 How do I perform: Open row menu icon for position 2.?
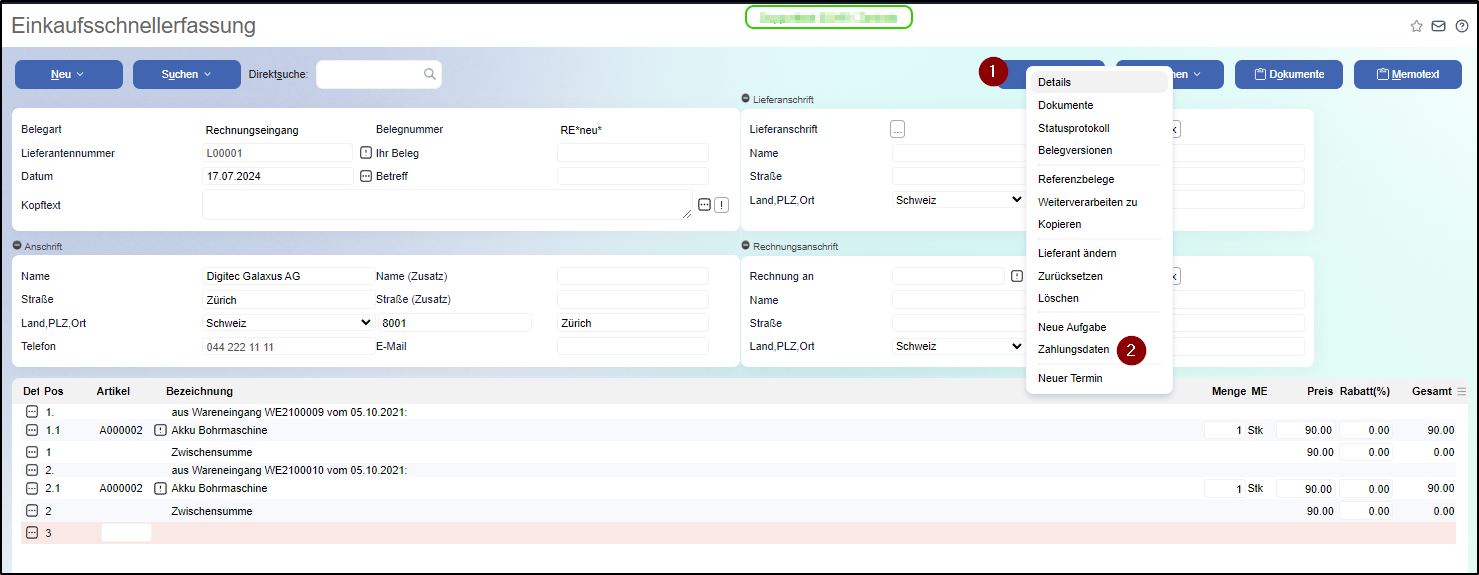(32, 470)
